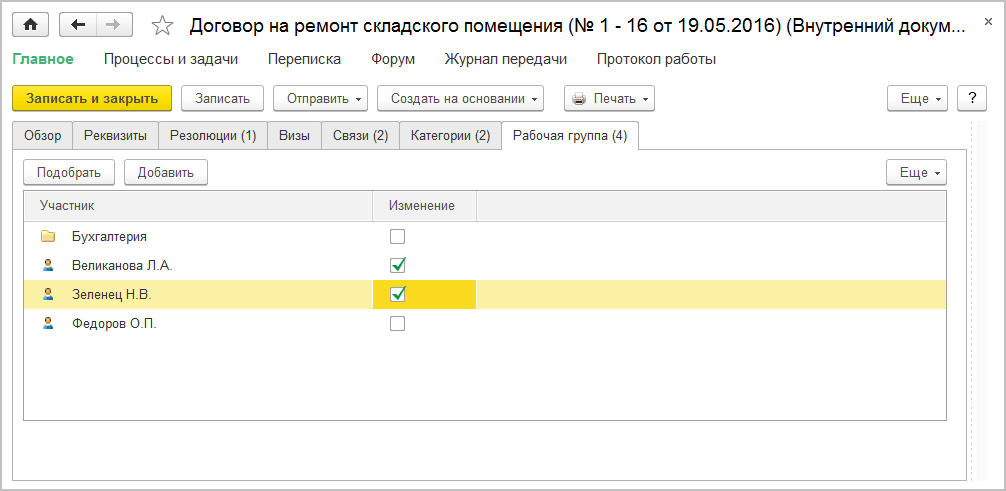Screen dimensions: 1006x491
Task: Go forward with the right arrow
Action: click(x=113, y=25)
